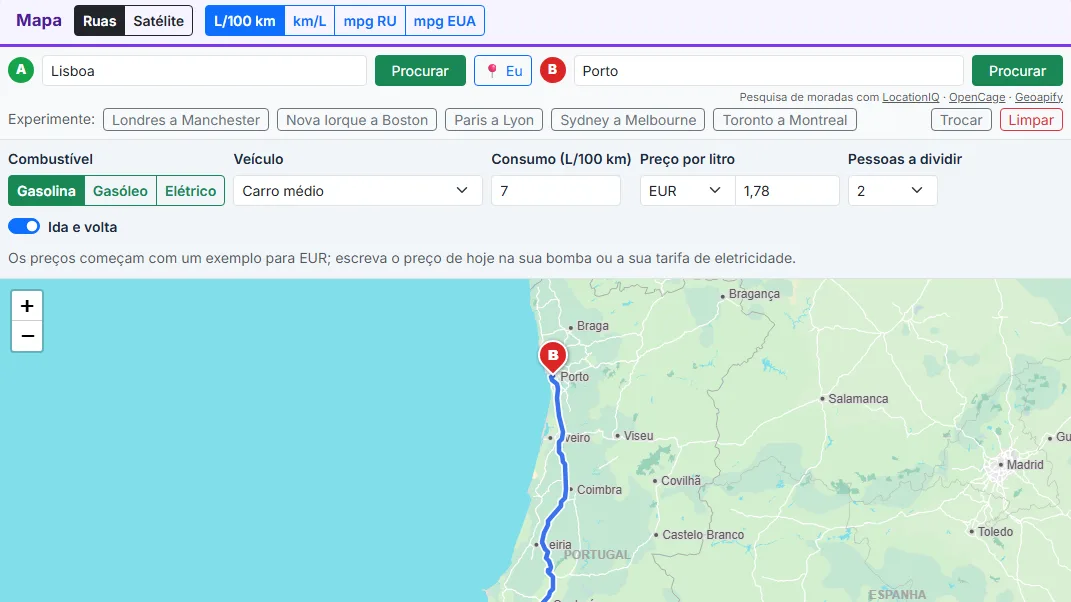This screenshot has width=1071, height=602.
Task: Open the EUR currency dropdown
Action: point(687,191)
